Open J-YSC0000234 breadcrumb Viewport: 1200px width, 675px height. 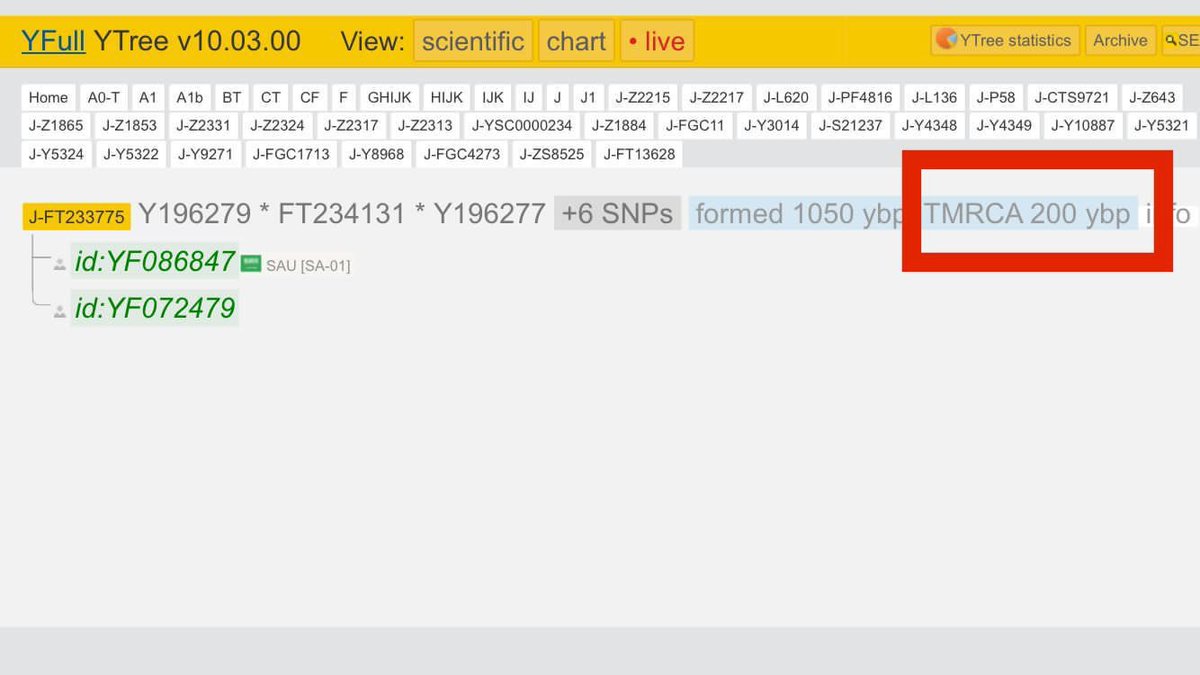click(522, 125)
